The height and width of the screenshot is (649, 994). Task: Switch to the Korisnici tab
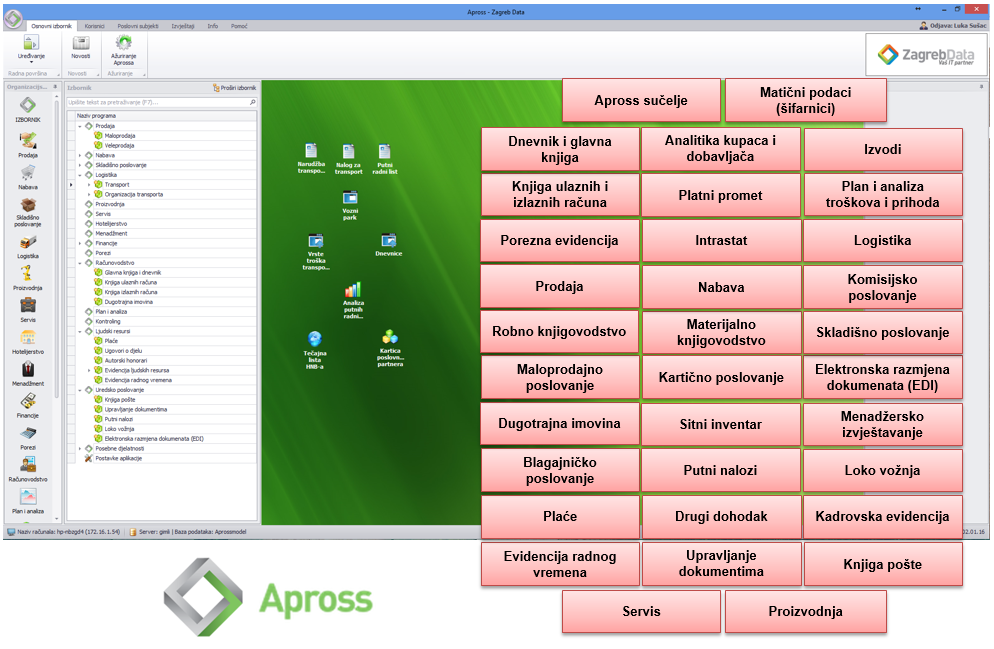(94, 26)
